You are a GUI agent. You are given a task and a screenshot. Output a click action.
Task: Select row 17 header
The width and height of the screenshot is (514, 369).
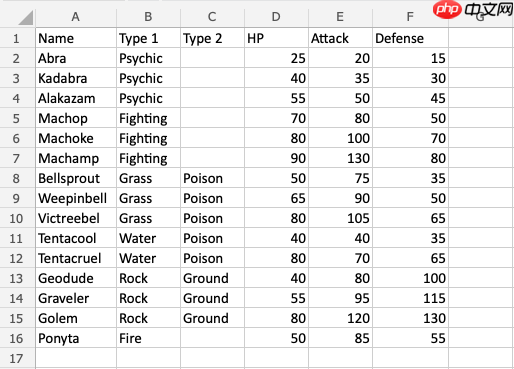click(x=17, y=358)
